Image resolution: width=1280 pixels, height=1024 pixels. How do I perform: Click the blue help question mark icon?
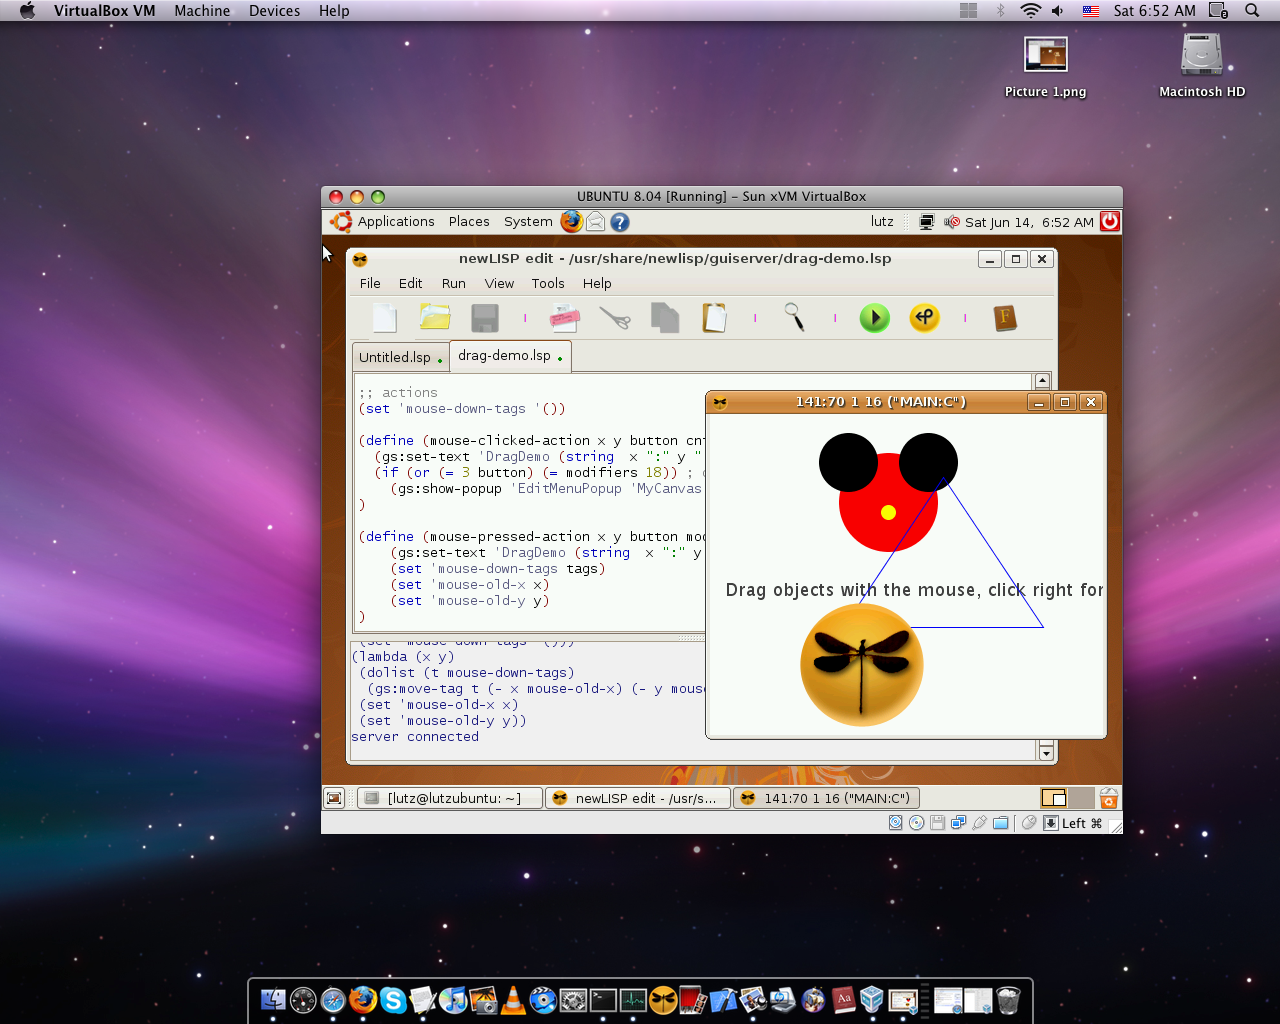coord(620,222)
